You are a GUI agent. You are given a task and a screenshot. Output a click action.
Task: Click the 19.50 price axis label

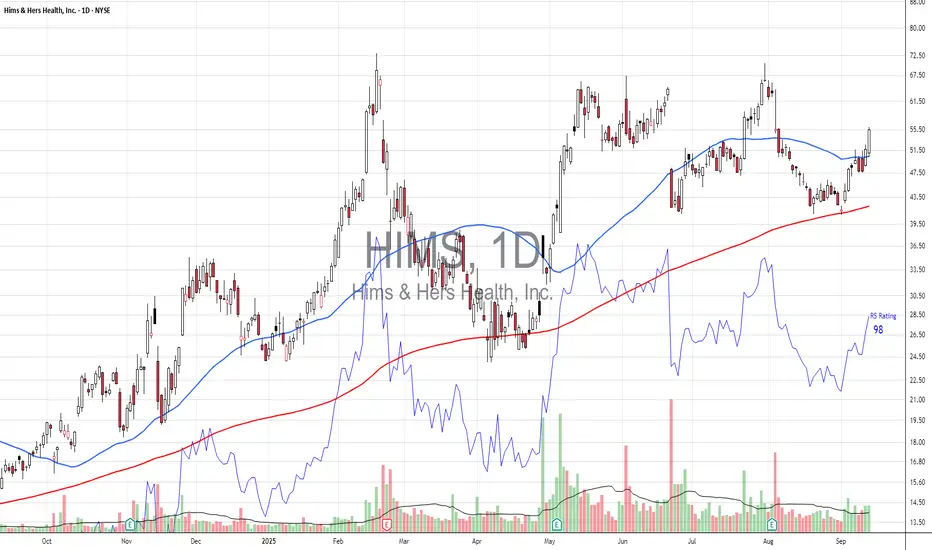[x=917, y=420]
